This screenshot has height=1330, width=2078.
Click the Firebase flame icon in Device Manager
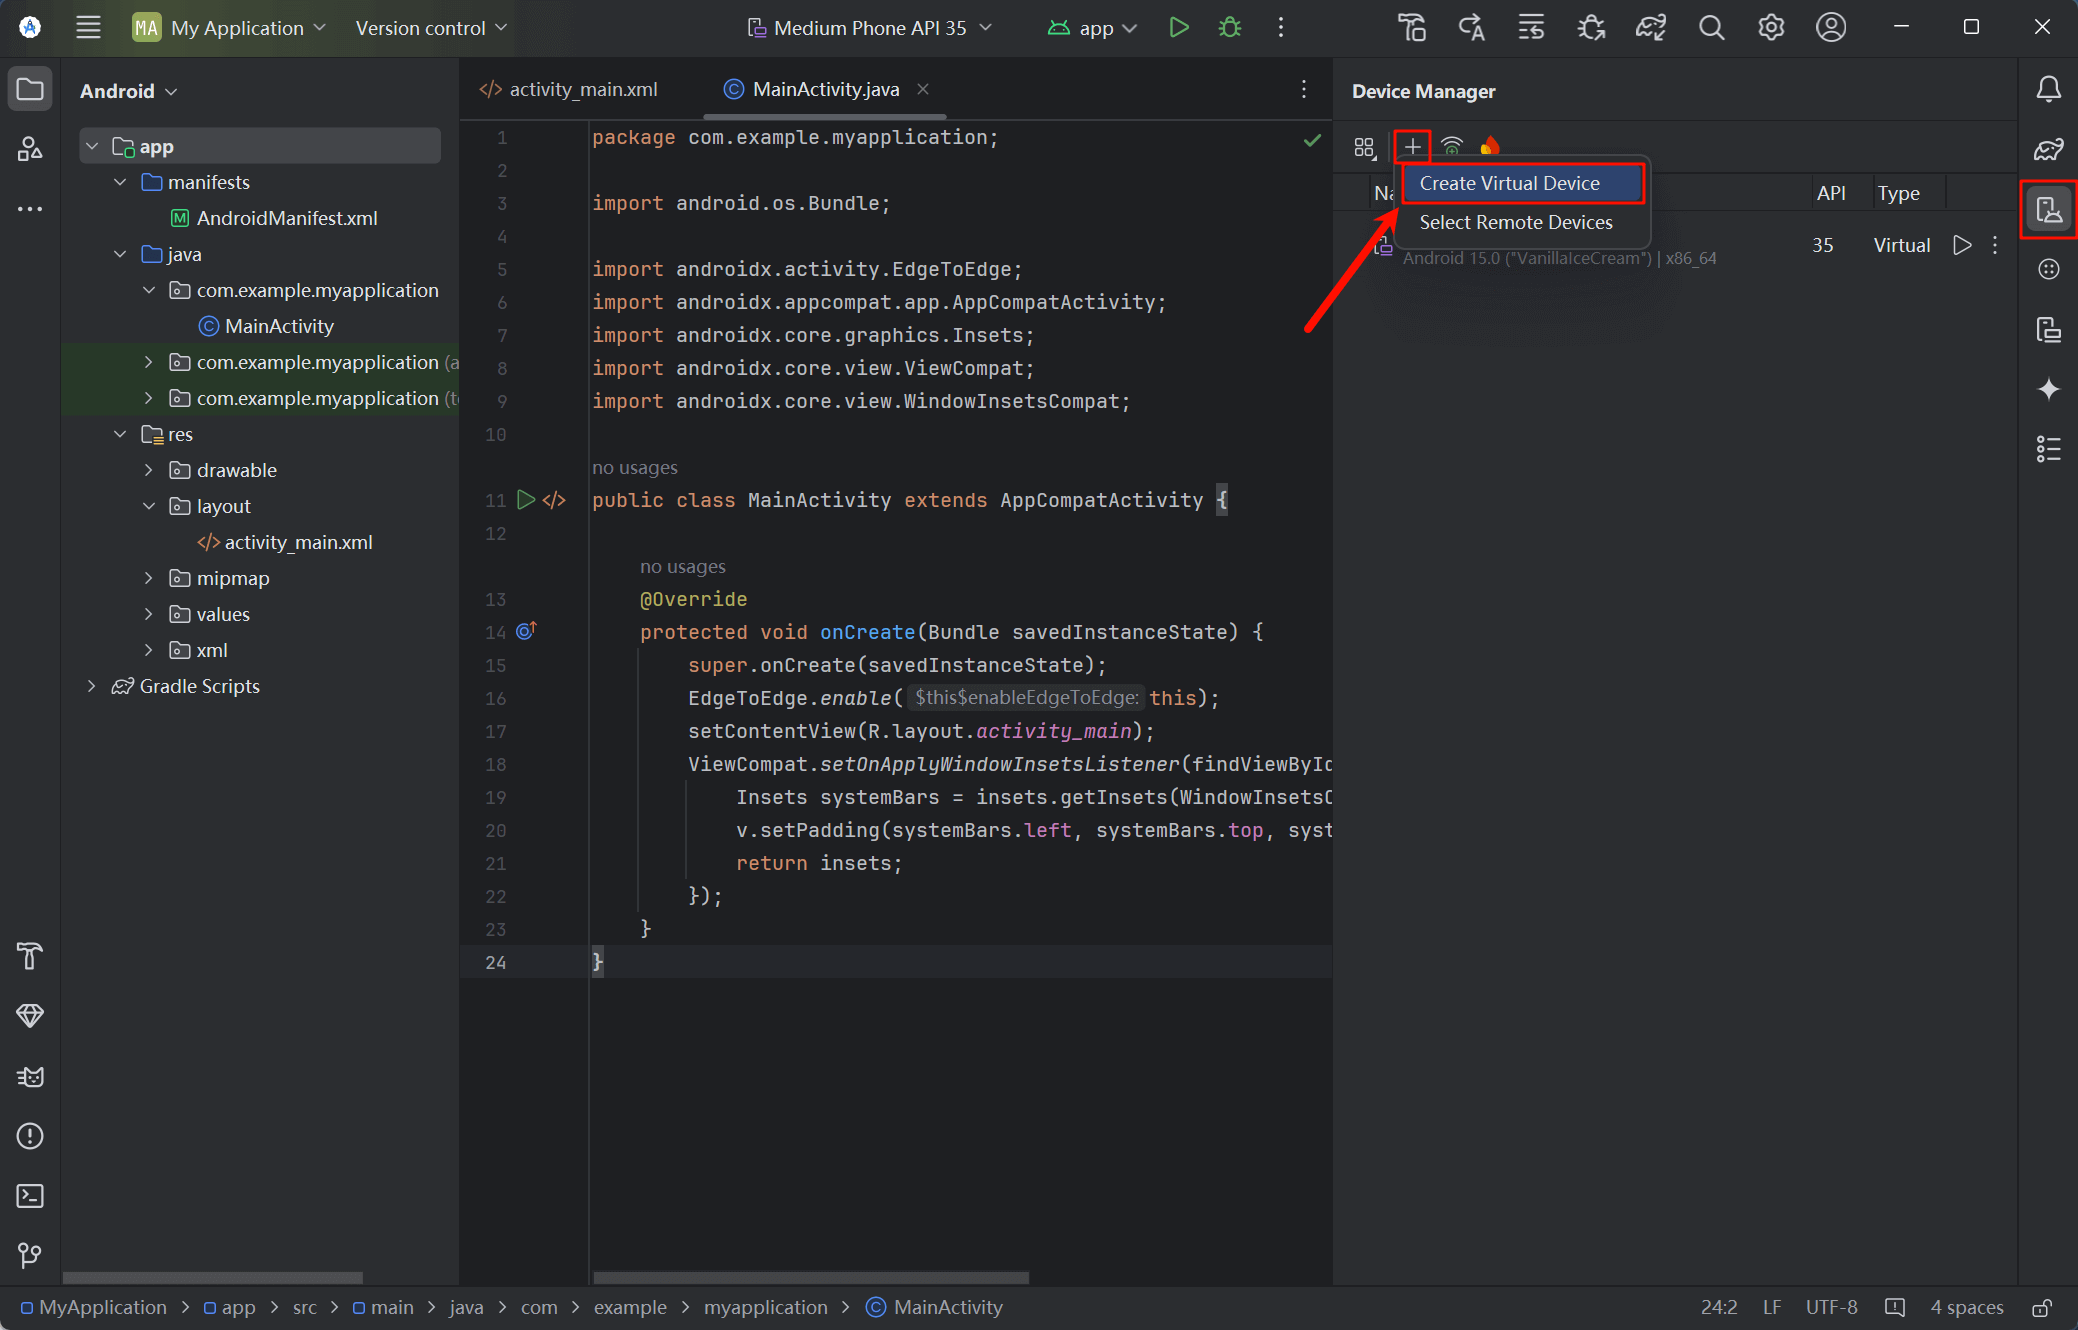1490,147
